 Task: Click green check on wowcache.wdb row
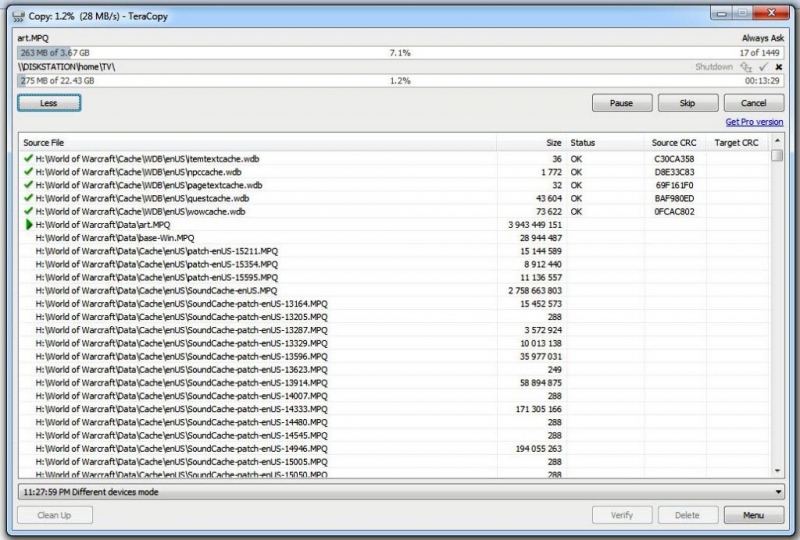[x=29, y=211]
